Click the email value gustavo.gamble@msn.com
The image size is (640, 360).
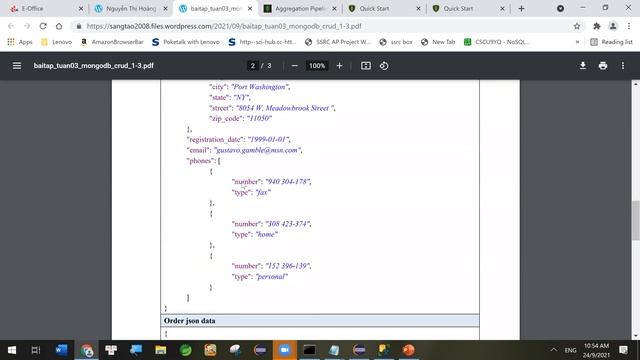click(258, 150)
